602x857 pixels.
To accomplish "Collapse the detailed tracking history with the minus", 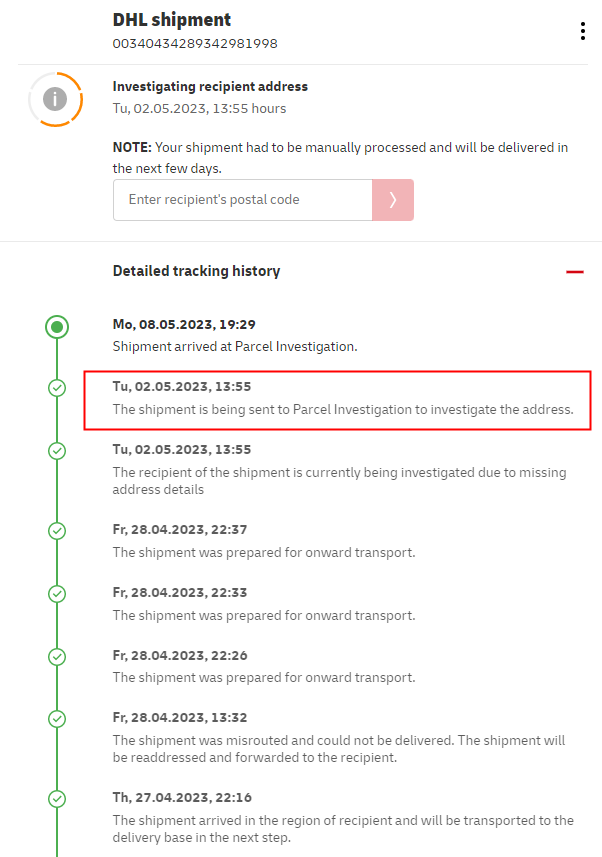I will [574, 272].
